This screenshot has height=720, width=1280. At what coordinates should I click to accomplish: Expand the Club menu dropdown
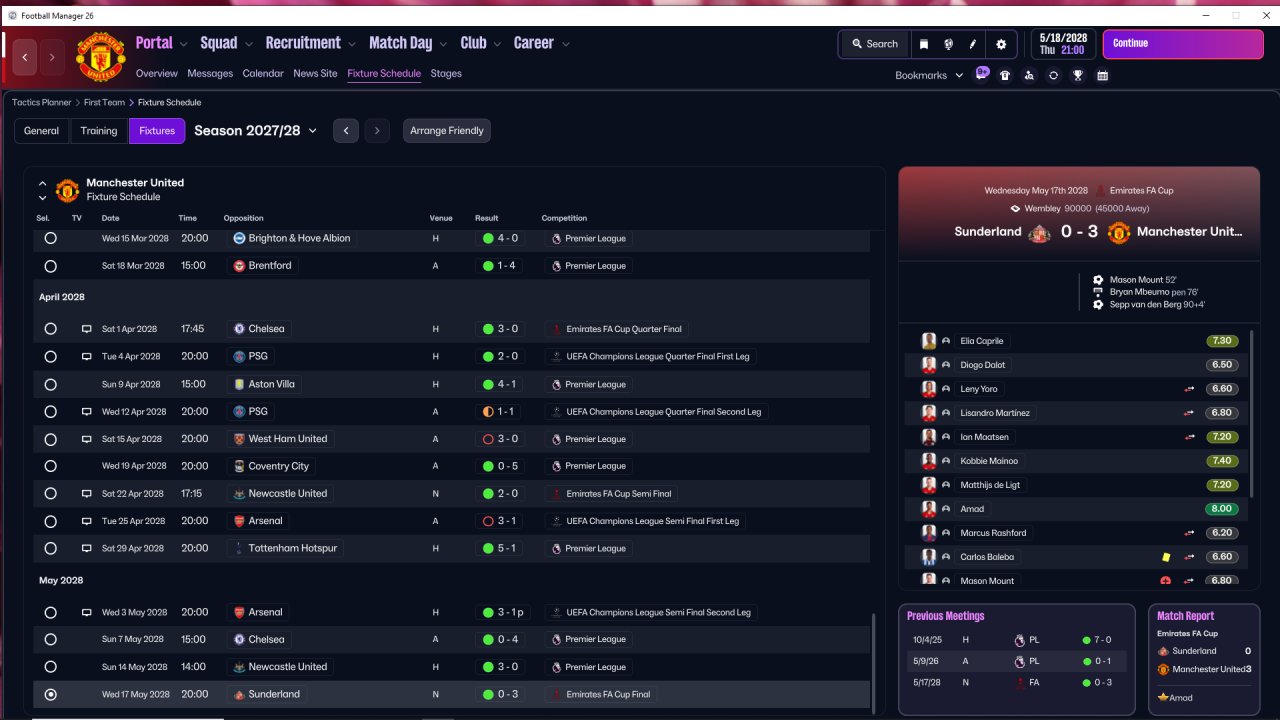[497, 44]
